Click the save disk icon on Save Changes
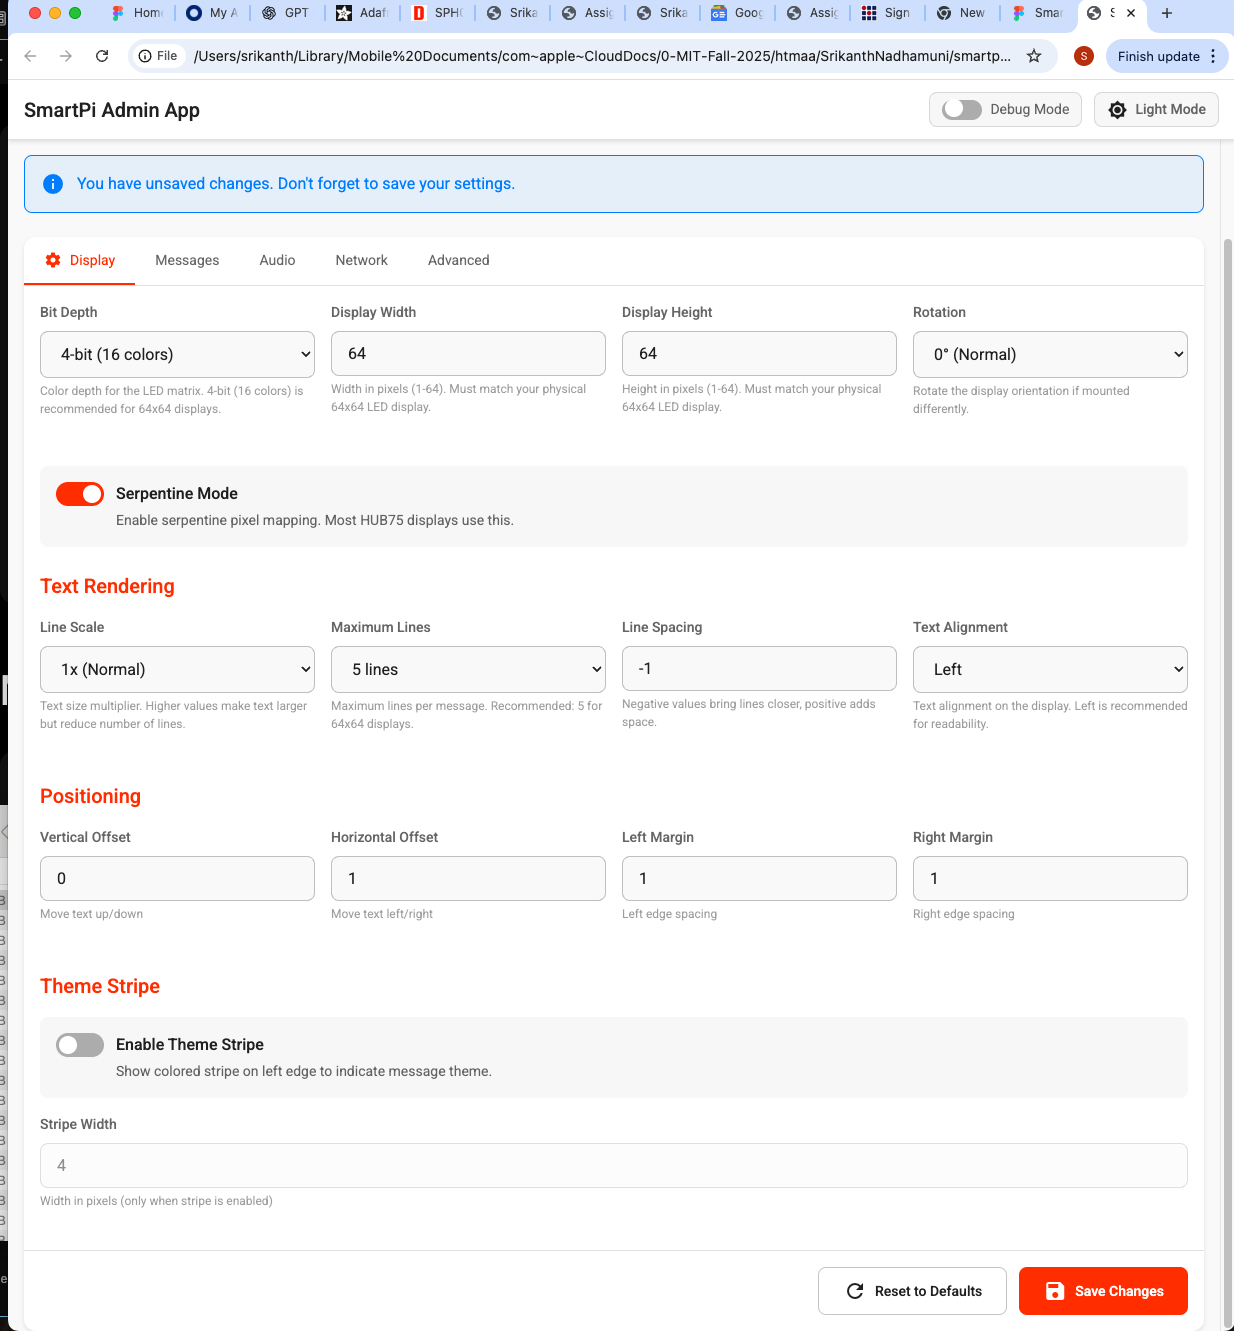Image resolution: width=1234 pixels, height=1331 pixels. pos(1055,1291)
